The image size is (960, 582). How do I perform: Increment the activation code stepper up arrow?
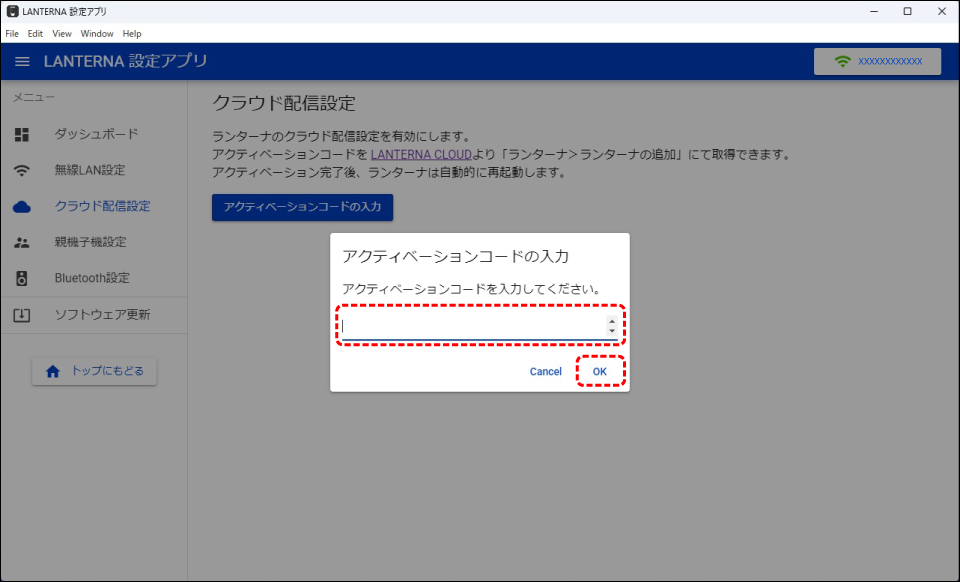(x=612, y=322)
